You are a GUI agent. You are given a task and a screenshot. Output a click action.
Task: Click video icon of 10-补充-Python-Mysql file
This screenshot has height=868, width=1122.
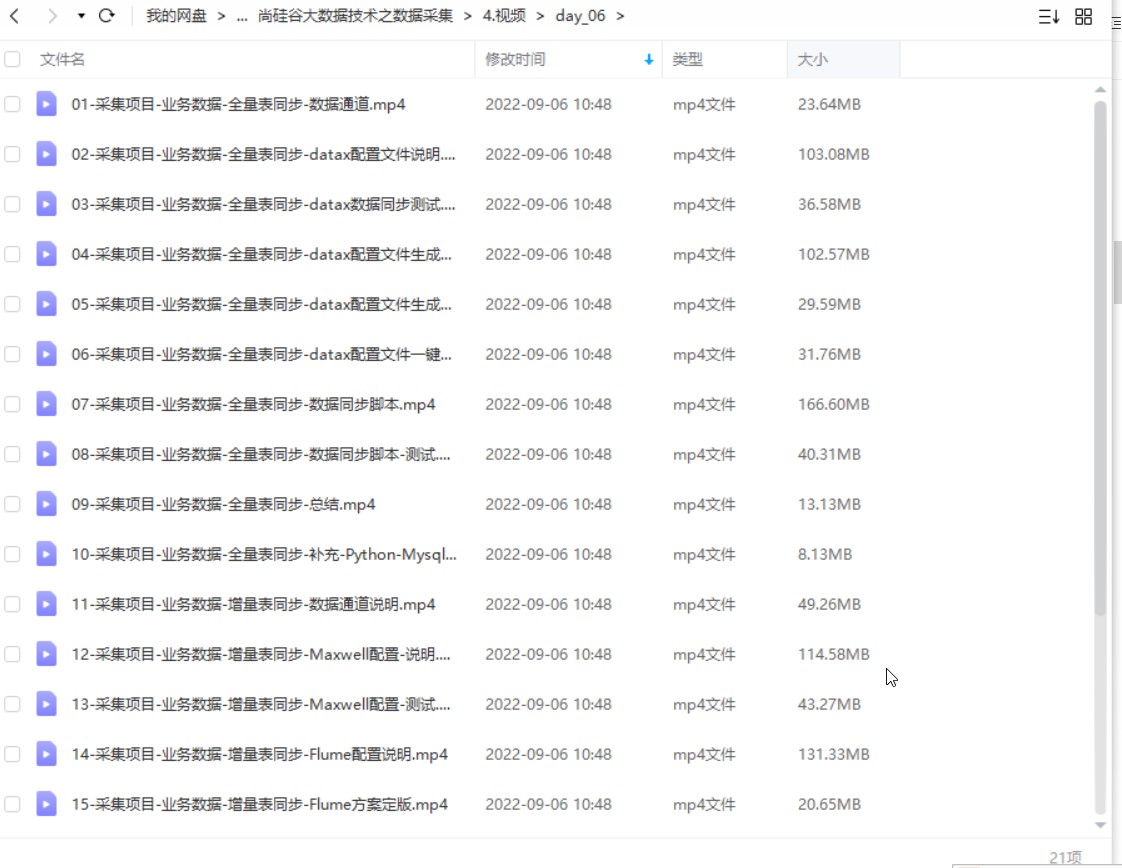(x=47, y=555)
